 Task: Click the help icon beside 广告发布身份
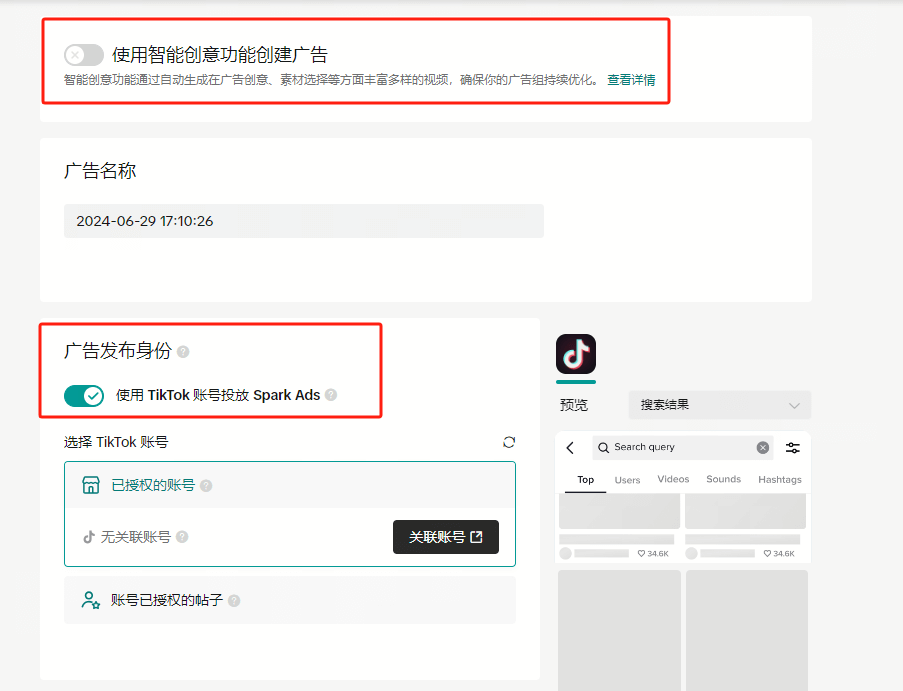pos(183,351)
